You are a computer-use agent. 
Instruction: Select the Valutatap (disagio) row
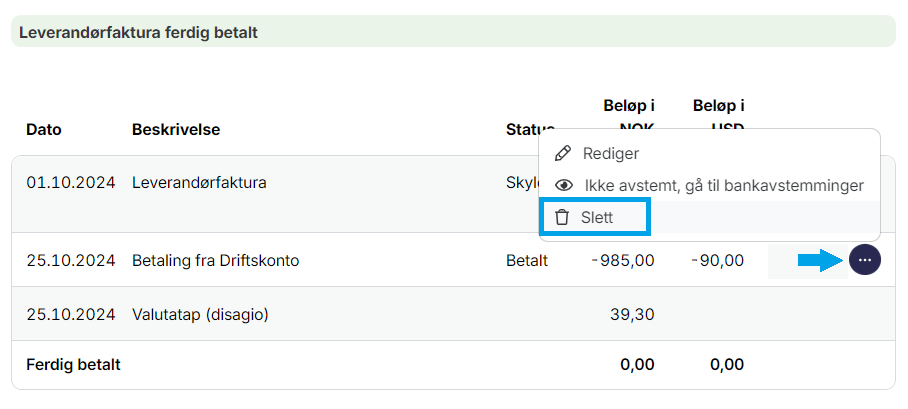coord(200,314)
